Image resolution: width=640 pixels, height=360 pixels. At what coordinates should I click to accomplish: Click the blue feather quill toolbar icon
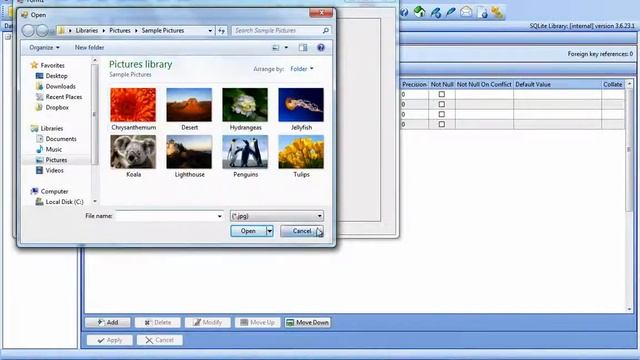click(451, 12)
